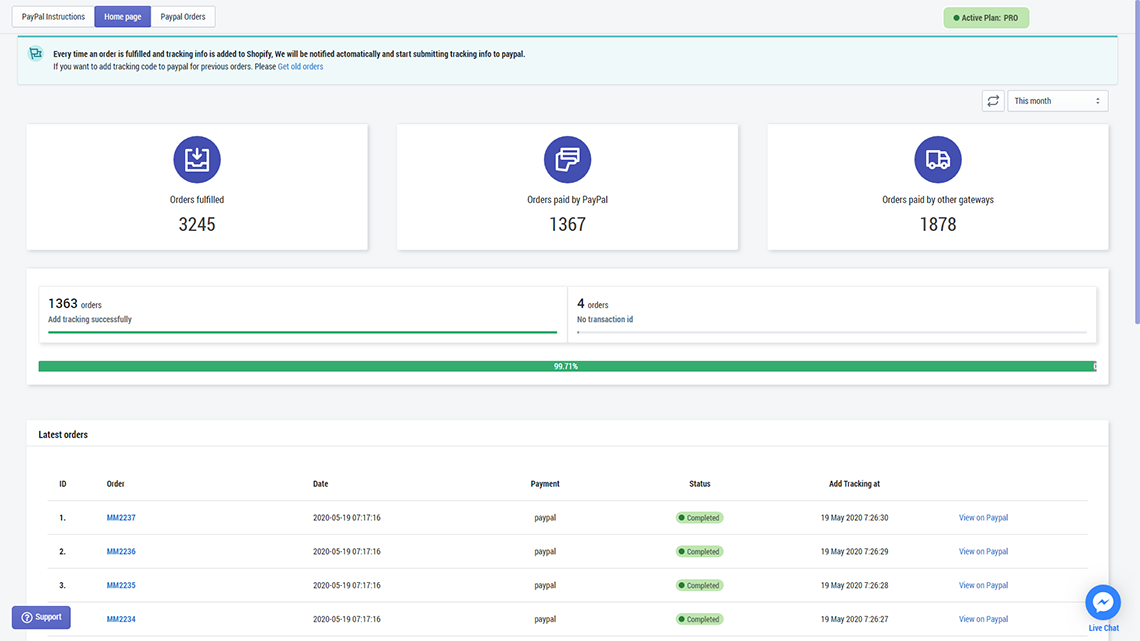
Task: Select the Home page tab
Action: tap(122, 17)
